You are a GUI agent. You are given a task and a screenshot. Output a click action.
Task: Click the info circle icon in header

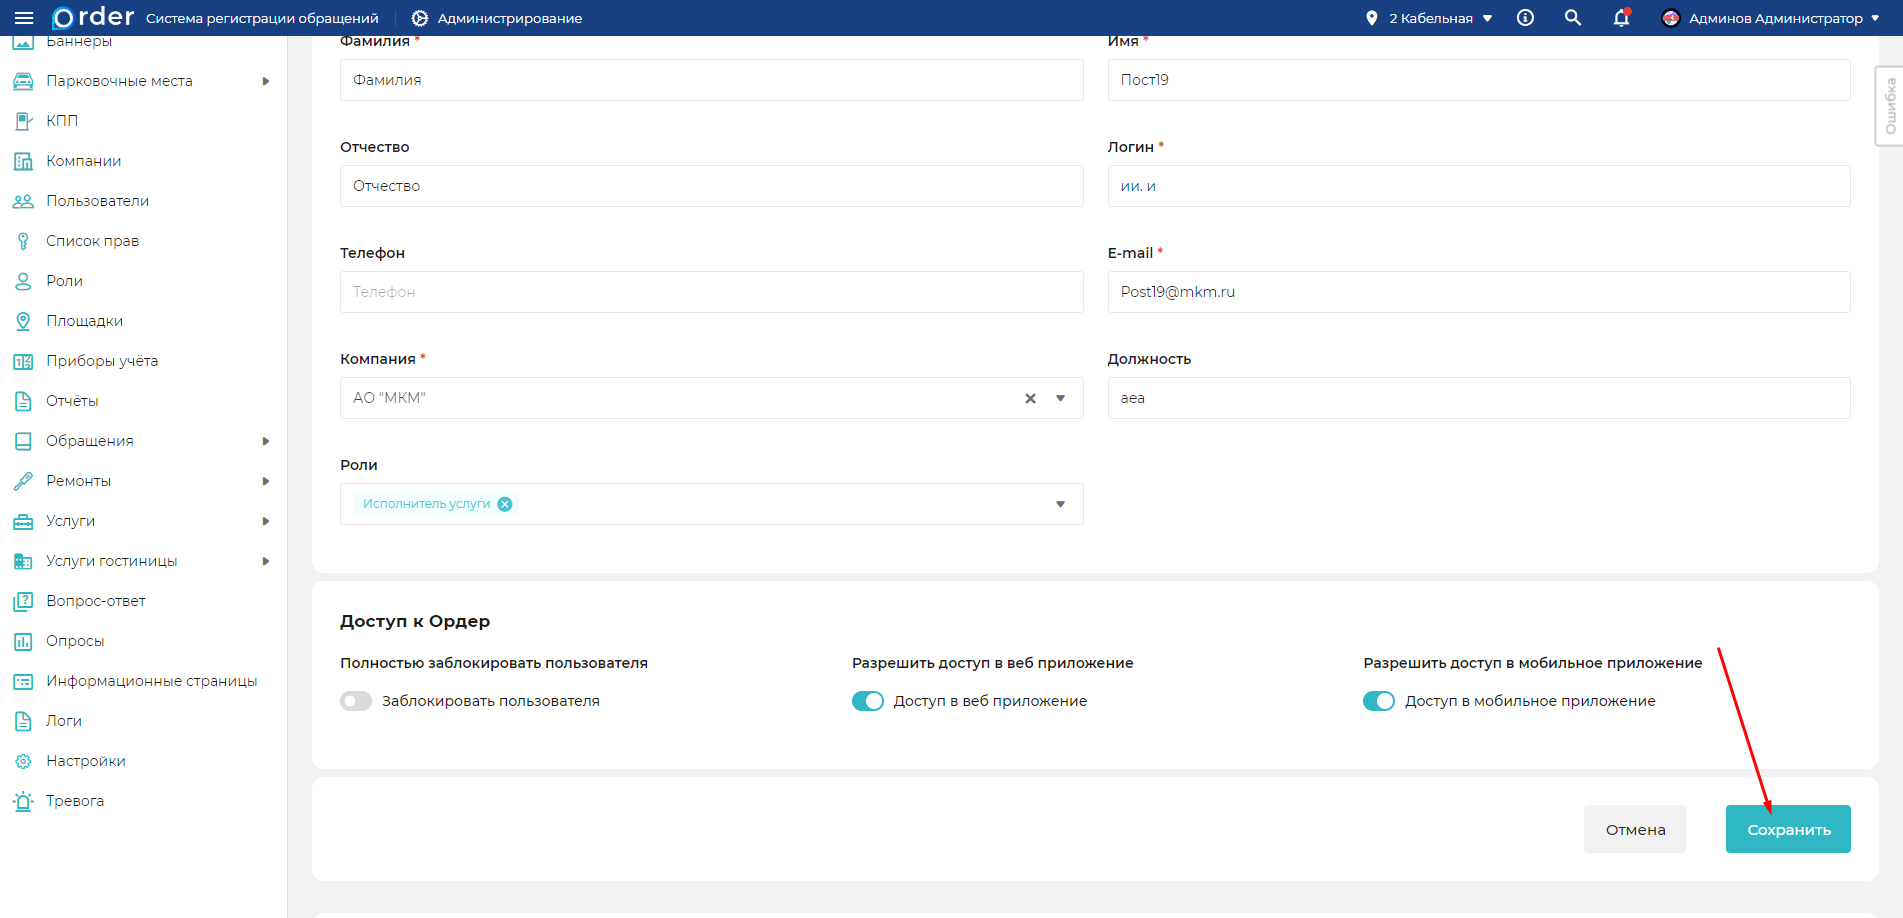pos(1525,18)
